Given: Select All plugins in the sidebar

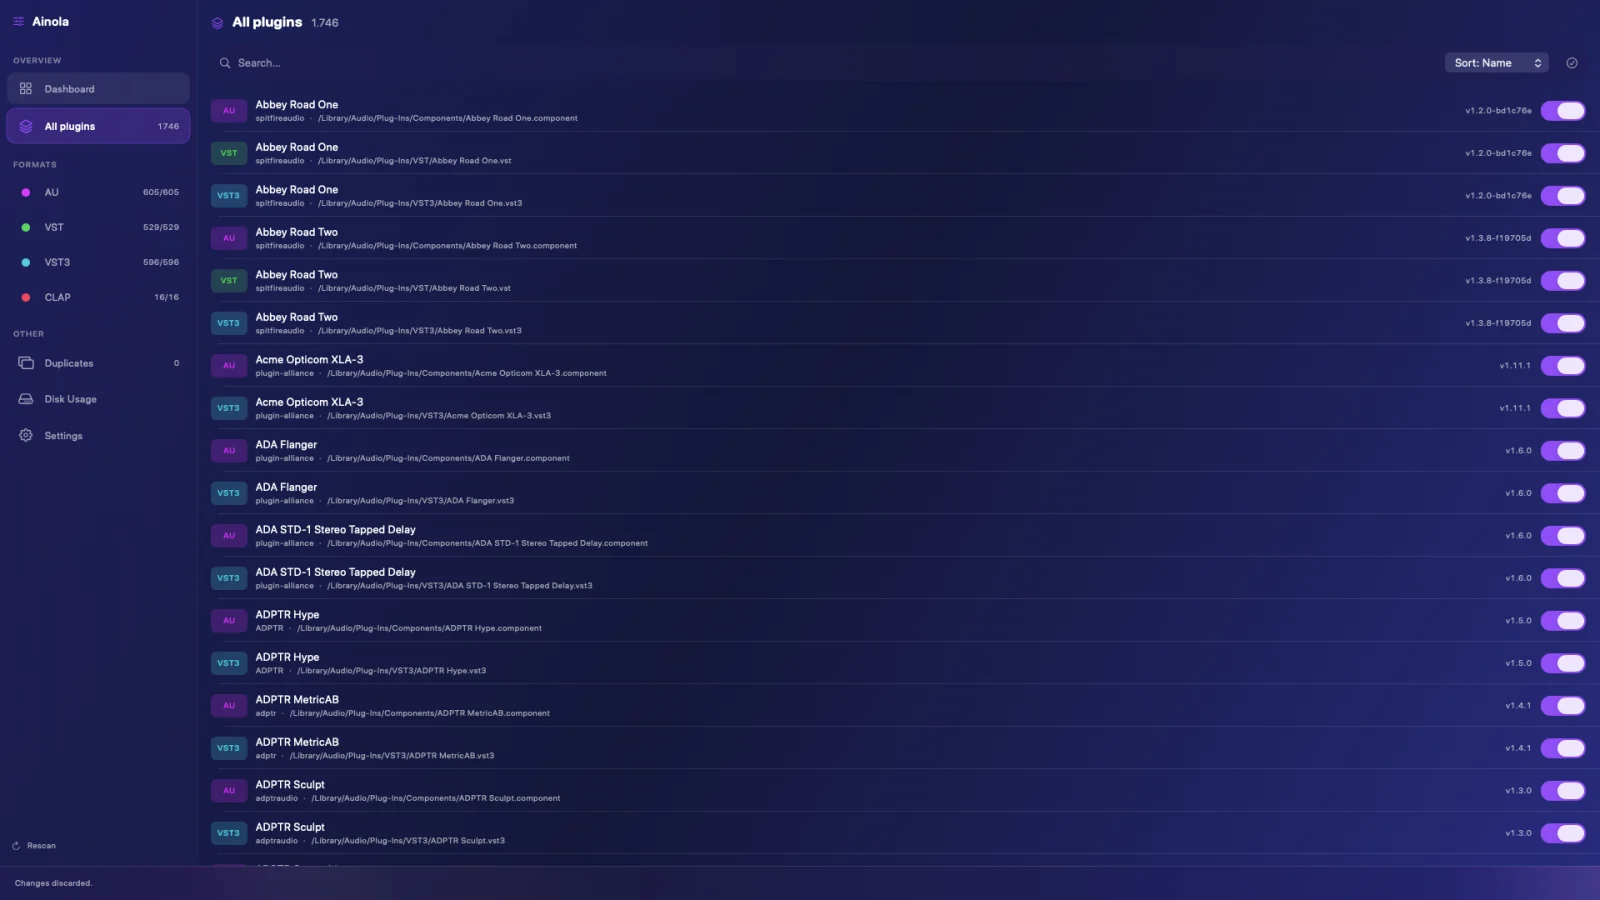Looking at the screenshot, I should click(x=98, y=126).
